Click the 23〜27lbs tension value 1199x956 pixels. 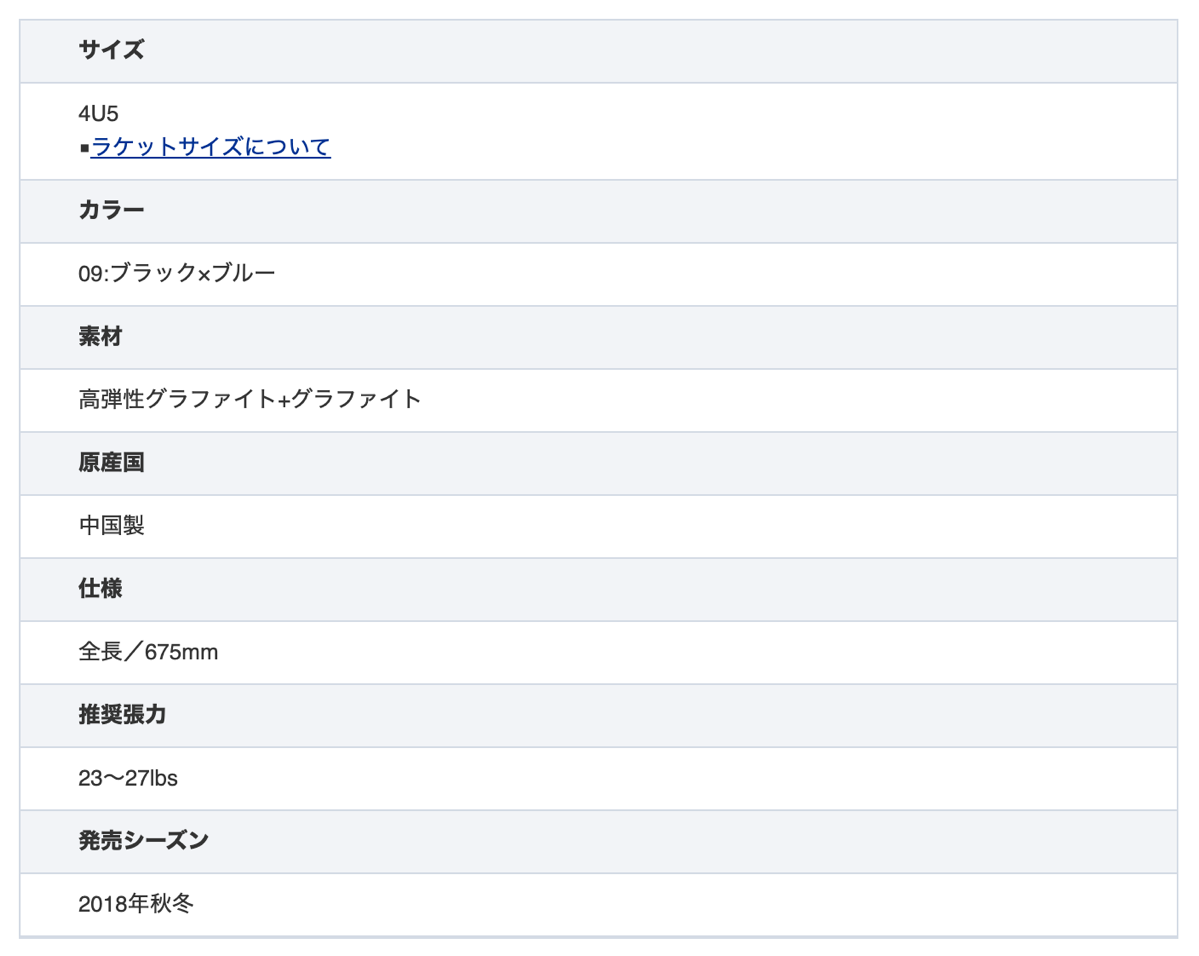click(128, 778)
